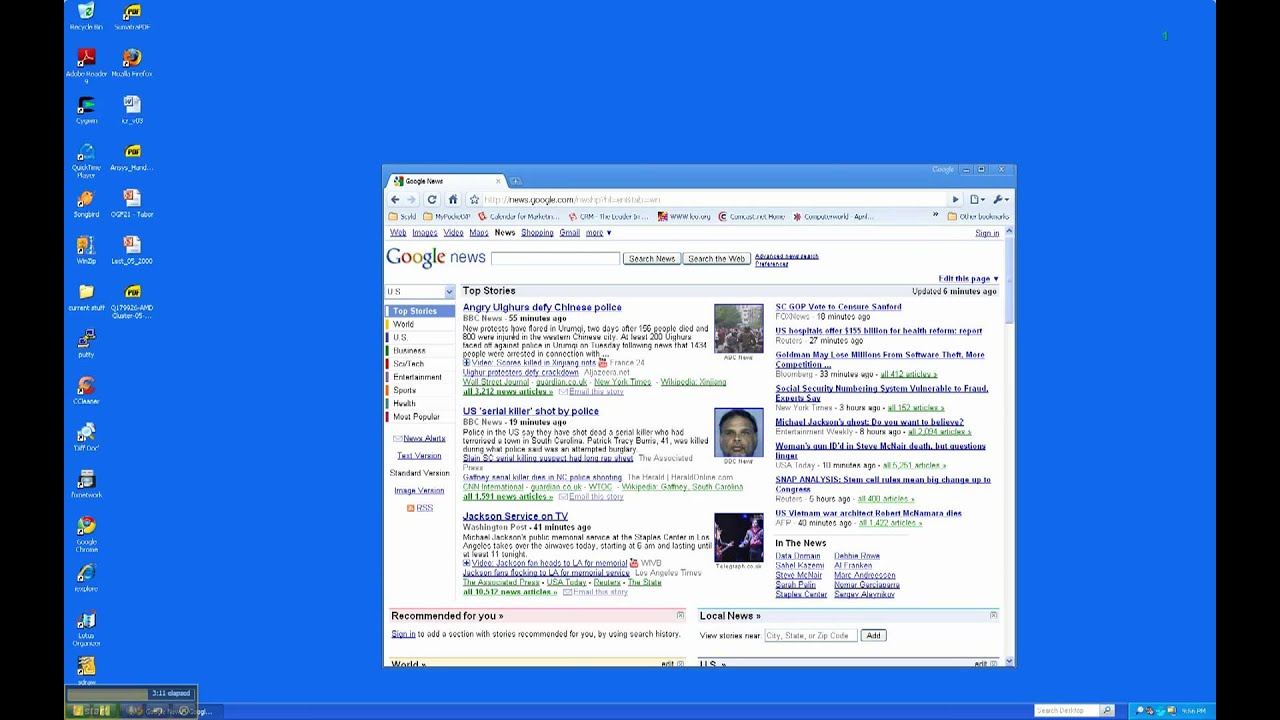Open the Other bookmarks folder
The height and width of the screenshot is (720, 1280).
click(x=978, y=216)
